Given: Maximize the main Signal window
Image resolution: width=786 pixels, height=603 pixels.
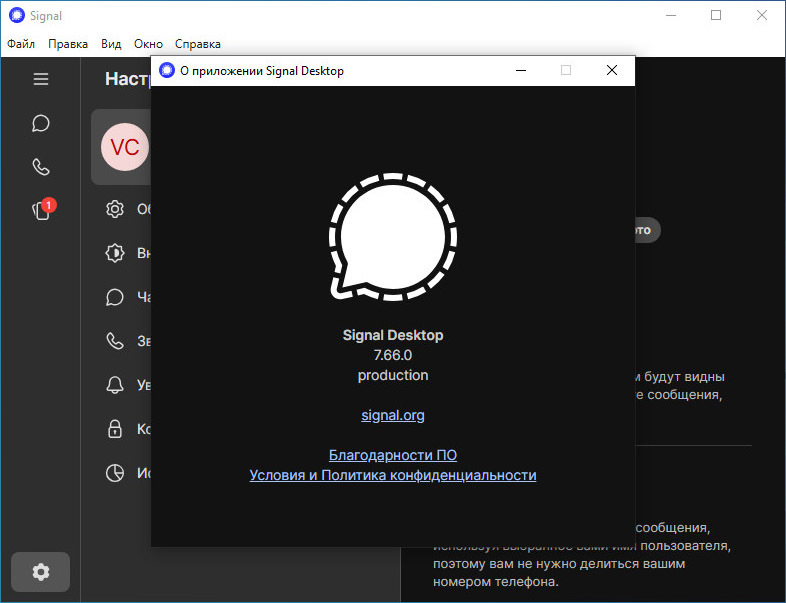Looking at the screenshot, I should point(716,16).
